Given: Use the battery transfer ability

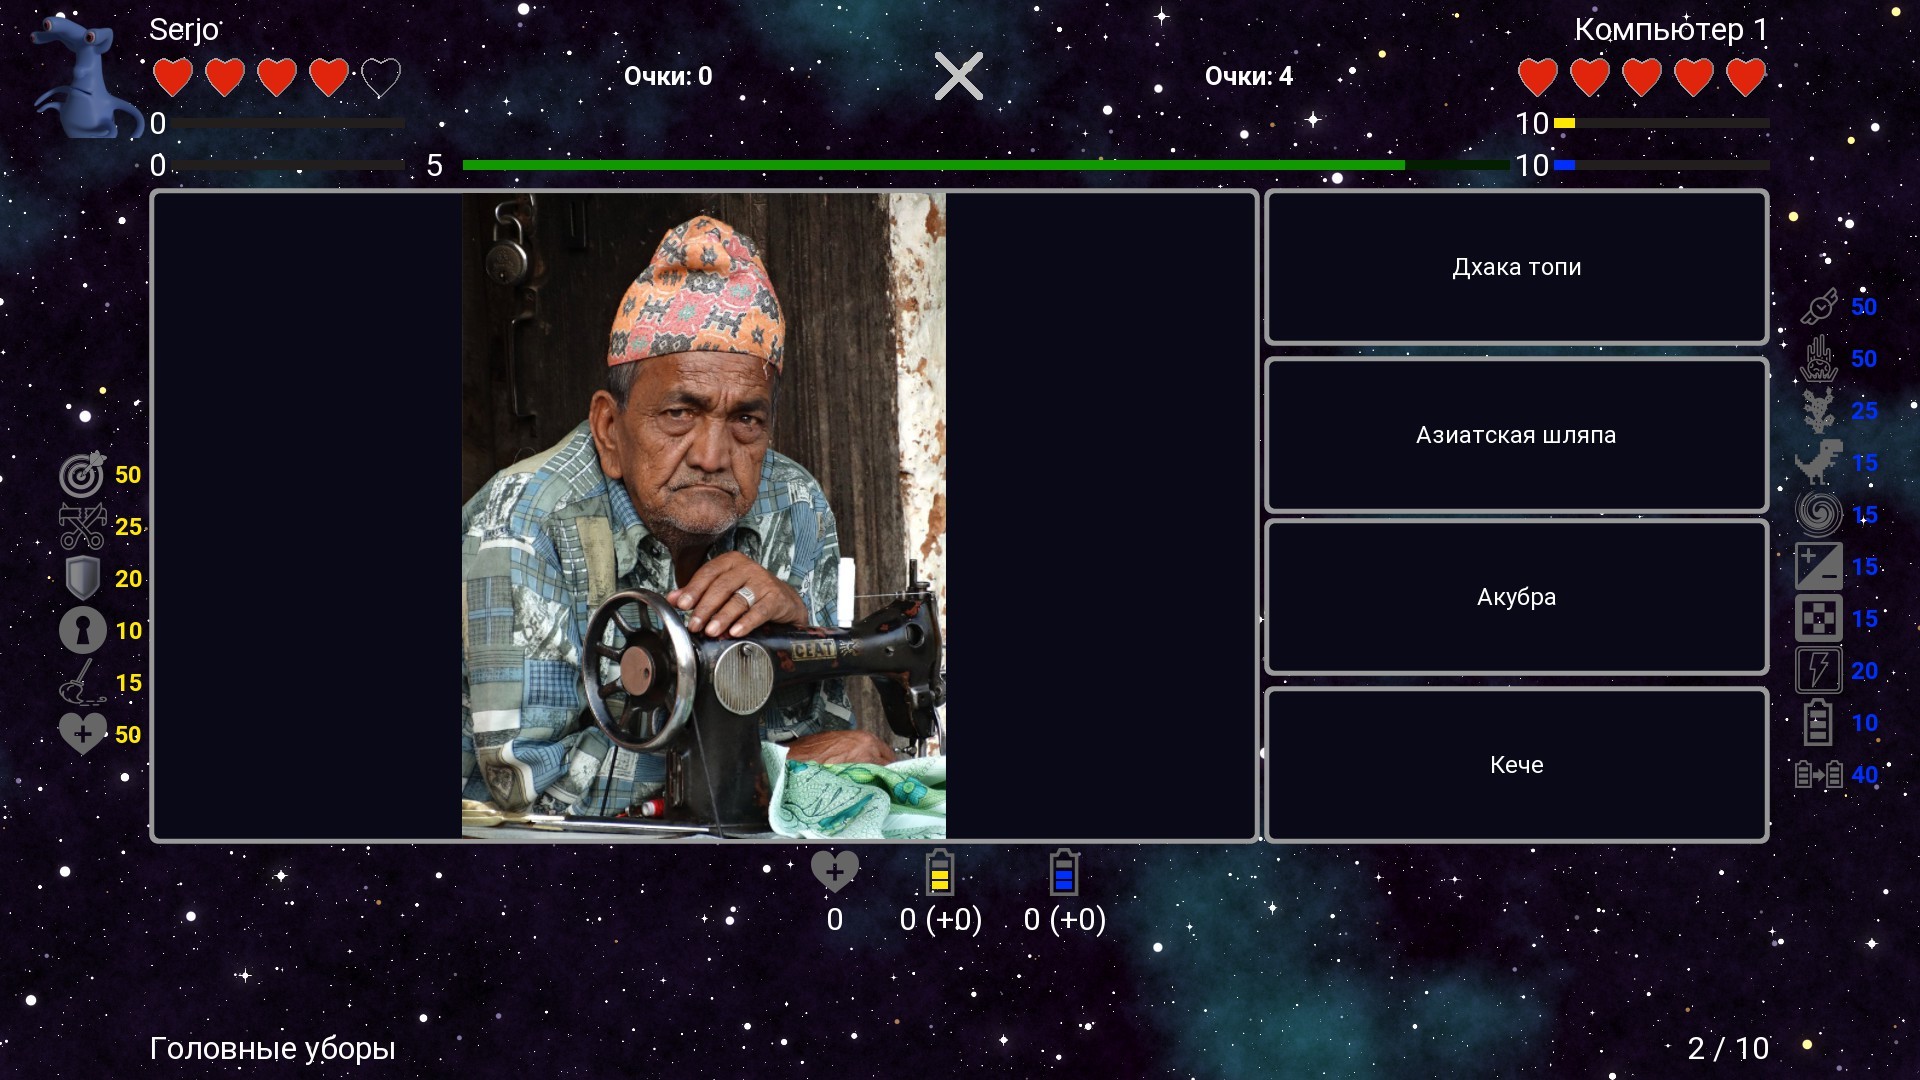Looking at the screenshot, I should 1818,775.
